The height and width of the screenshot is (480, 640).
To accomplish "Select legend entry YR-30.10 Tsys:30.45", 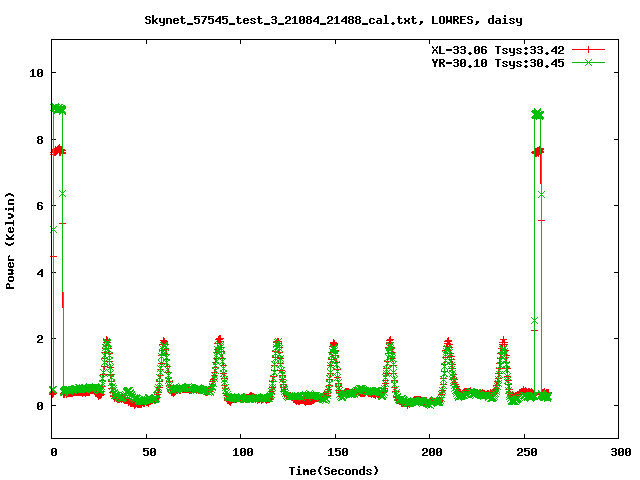I will (x=498, y=63).
